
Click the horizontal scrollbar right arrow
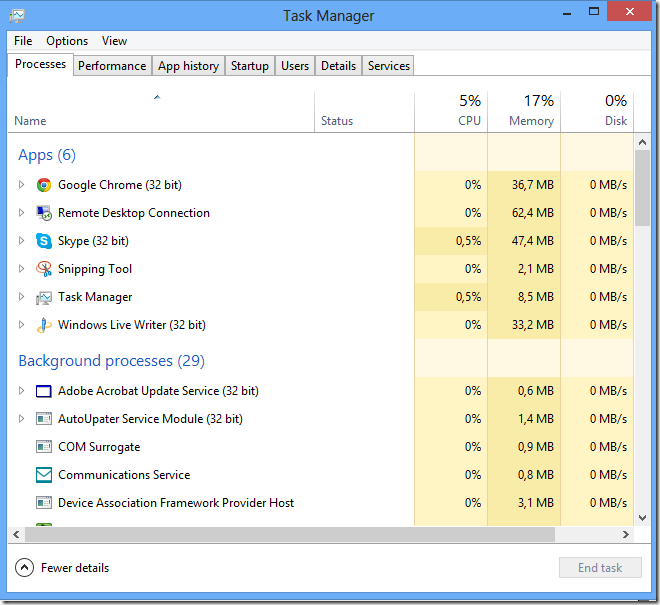point(626,534)
